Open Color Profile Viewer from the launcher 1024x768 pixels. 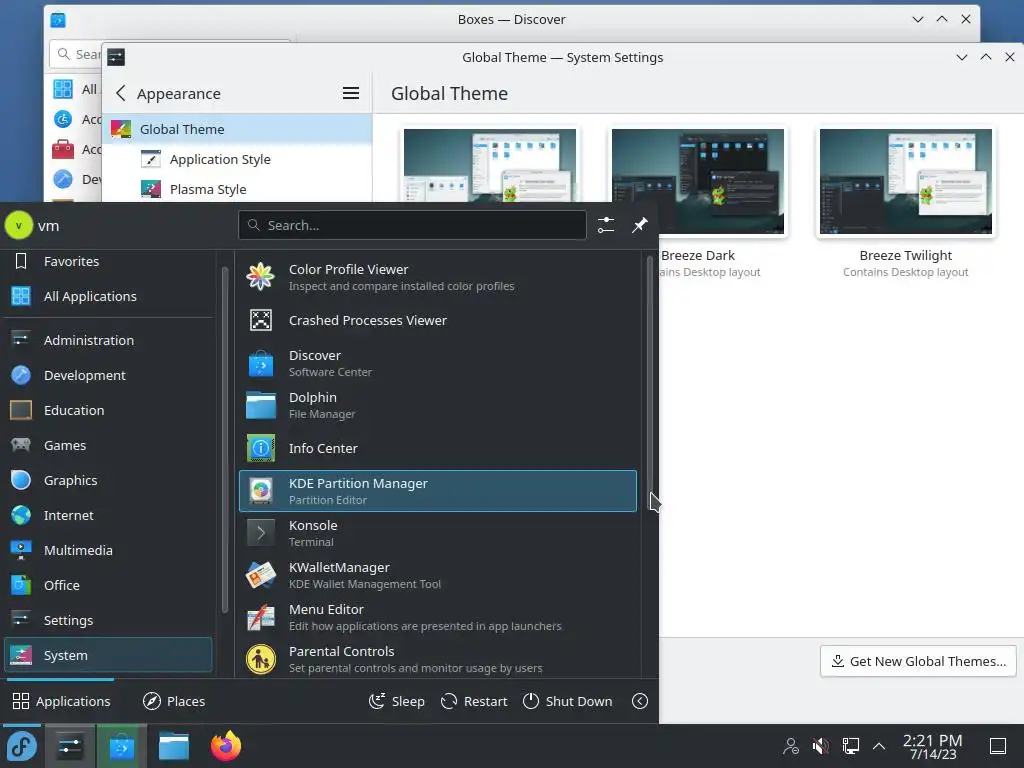click(438, 278)
